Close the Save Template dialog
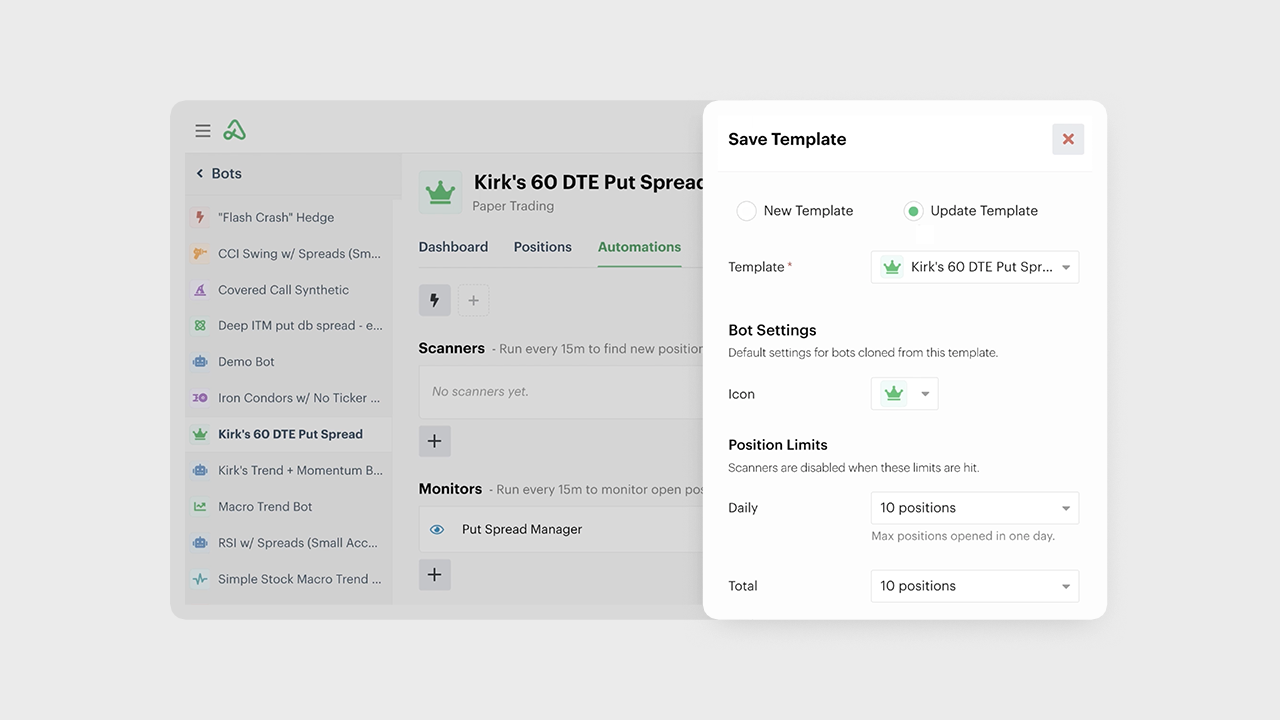 [1068, 139]
